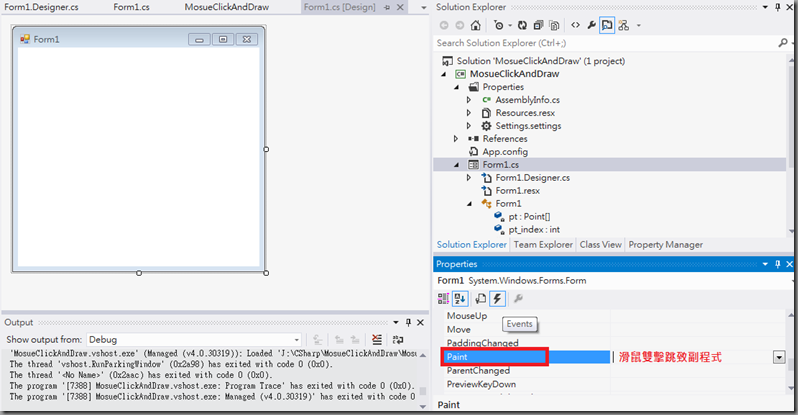Collapse the Form1.cs node

click(457, 165)
